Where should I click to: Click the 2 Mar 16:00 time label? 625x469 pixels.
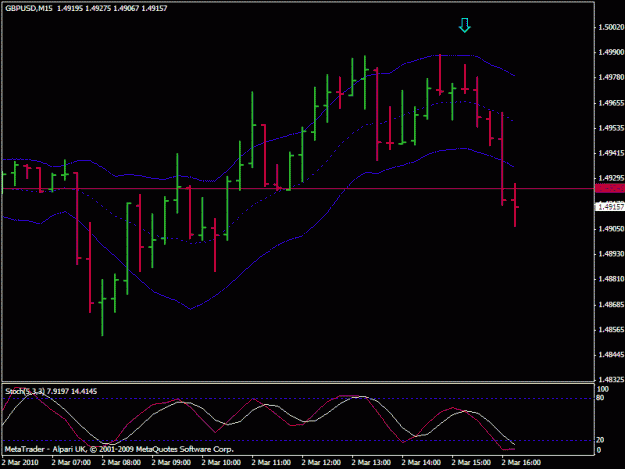pos(521,463)
